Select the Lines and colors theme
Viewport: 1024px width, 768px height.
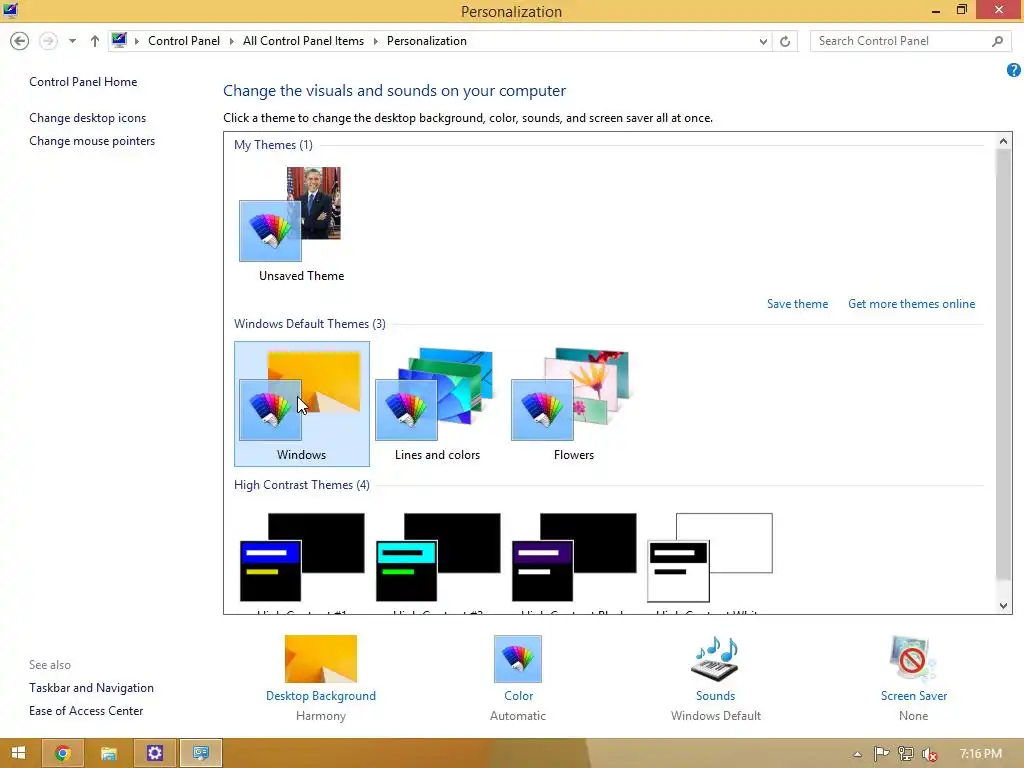tap(438, 404)
